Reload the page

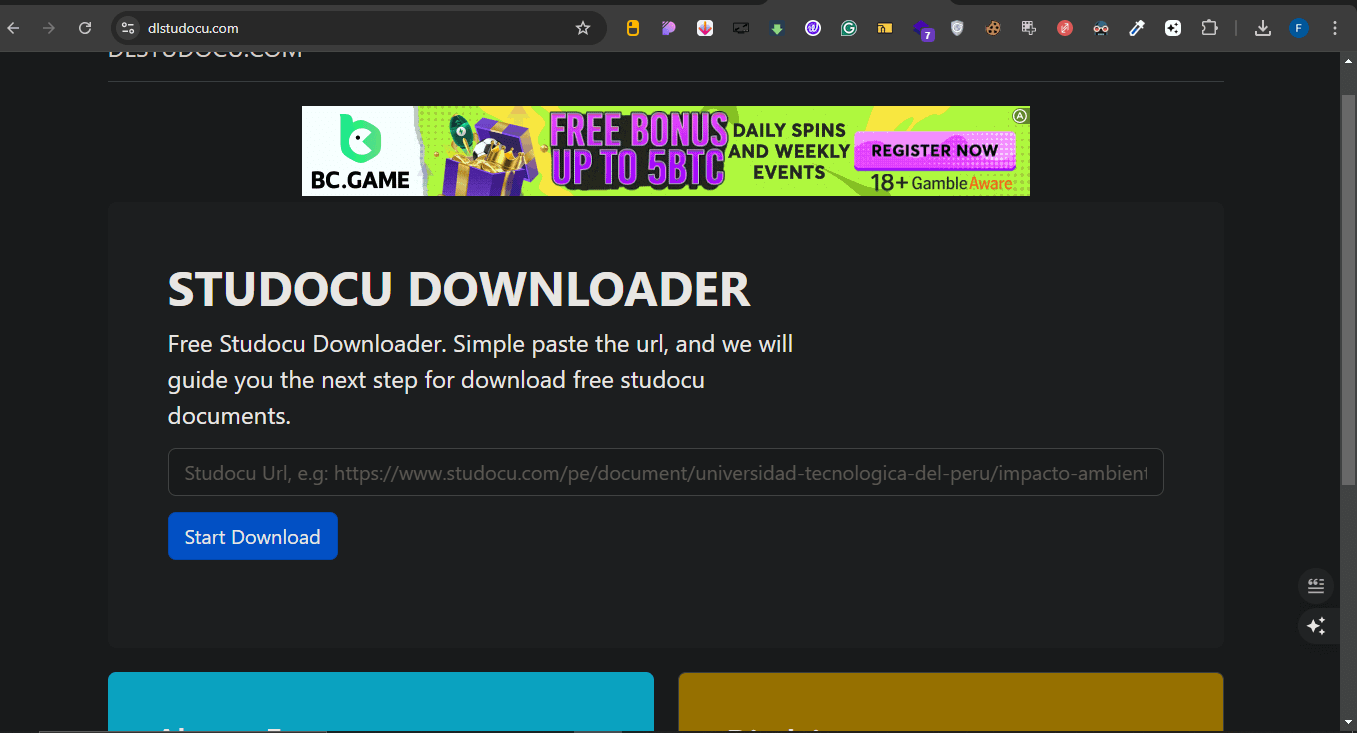[84, 28]
